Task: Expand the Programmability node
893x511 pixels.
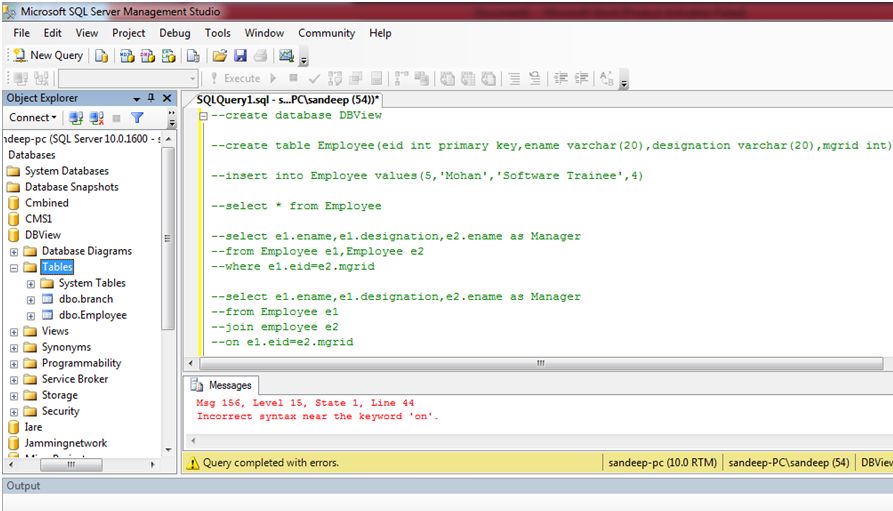Action: pyautogui.click(x=14, y=363)
